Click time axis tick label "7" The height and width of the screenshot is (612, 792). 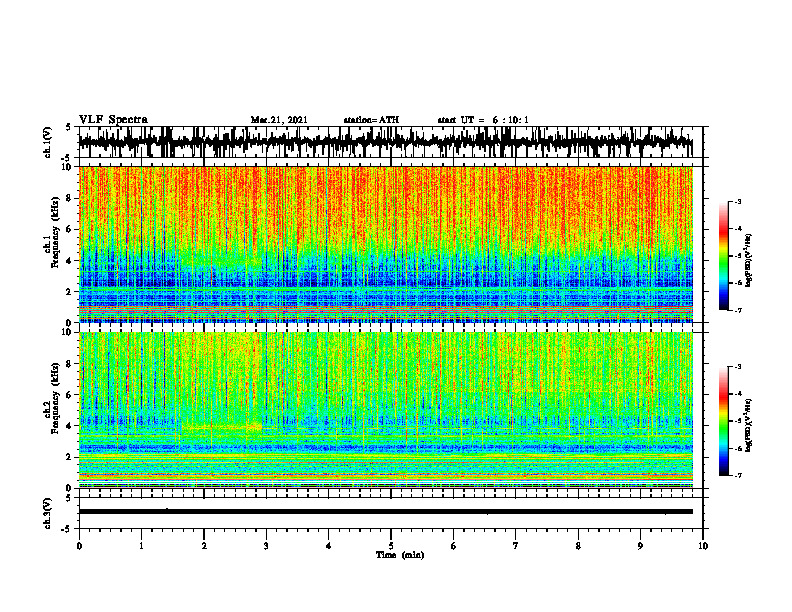click(516, 546)
